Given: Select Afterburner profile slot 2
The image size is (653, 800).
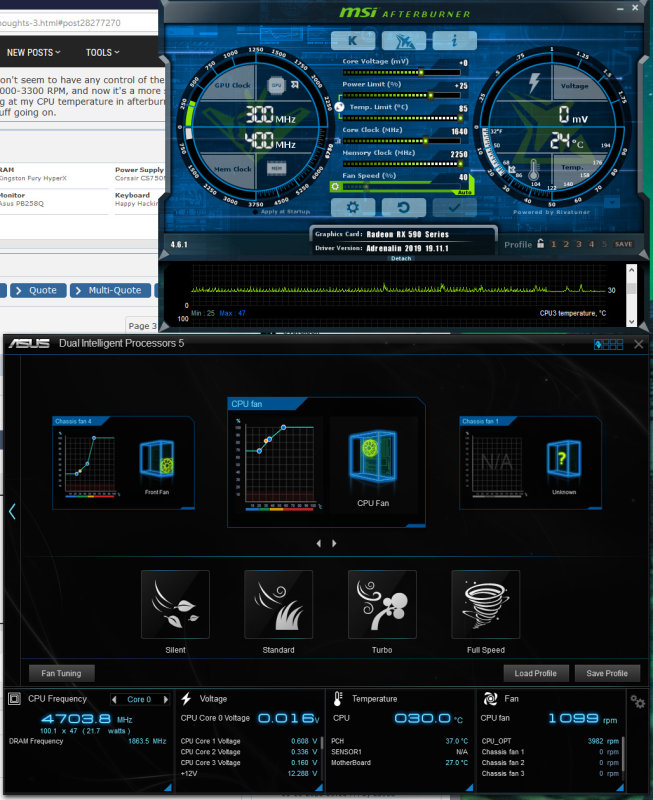Looking at the screenshot, I should click(x=566, y=244).
